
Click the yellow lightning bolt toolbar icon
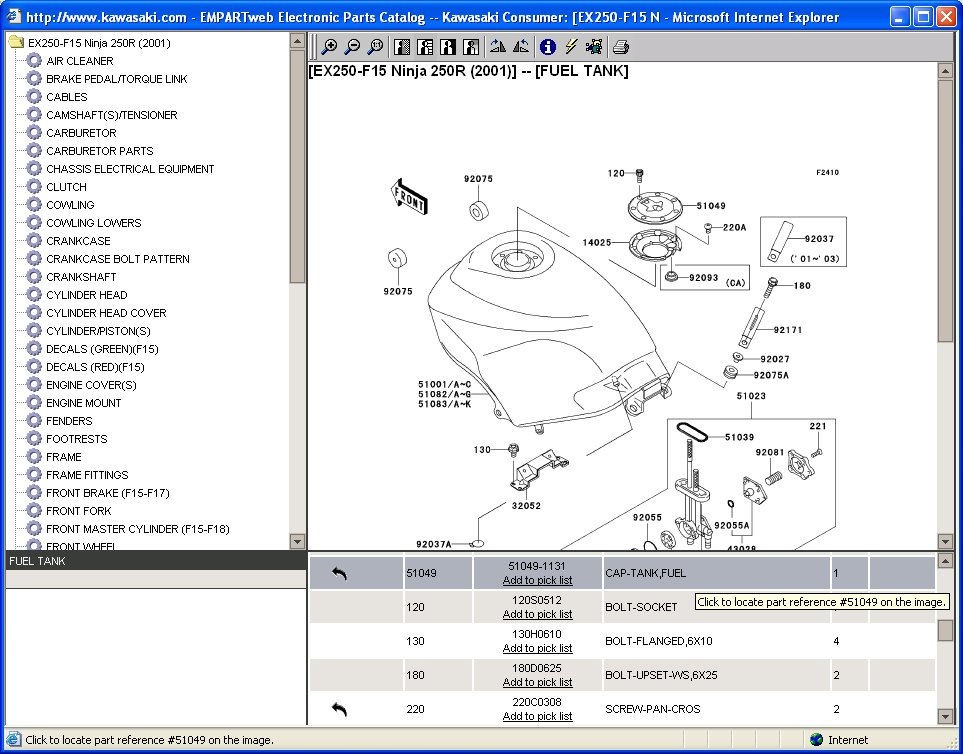pyautogui.click(x=571, y=47)
